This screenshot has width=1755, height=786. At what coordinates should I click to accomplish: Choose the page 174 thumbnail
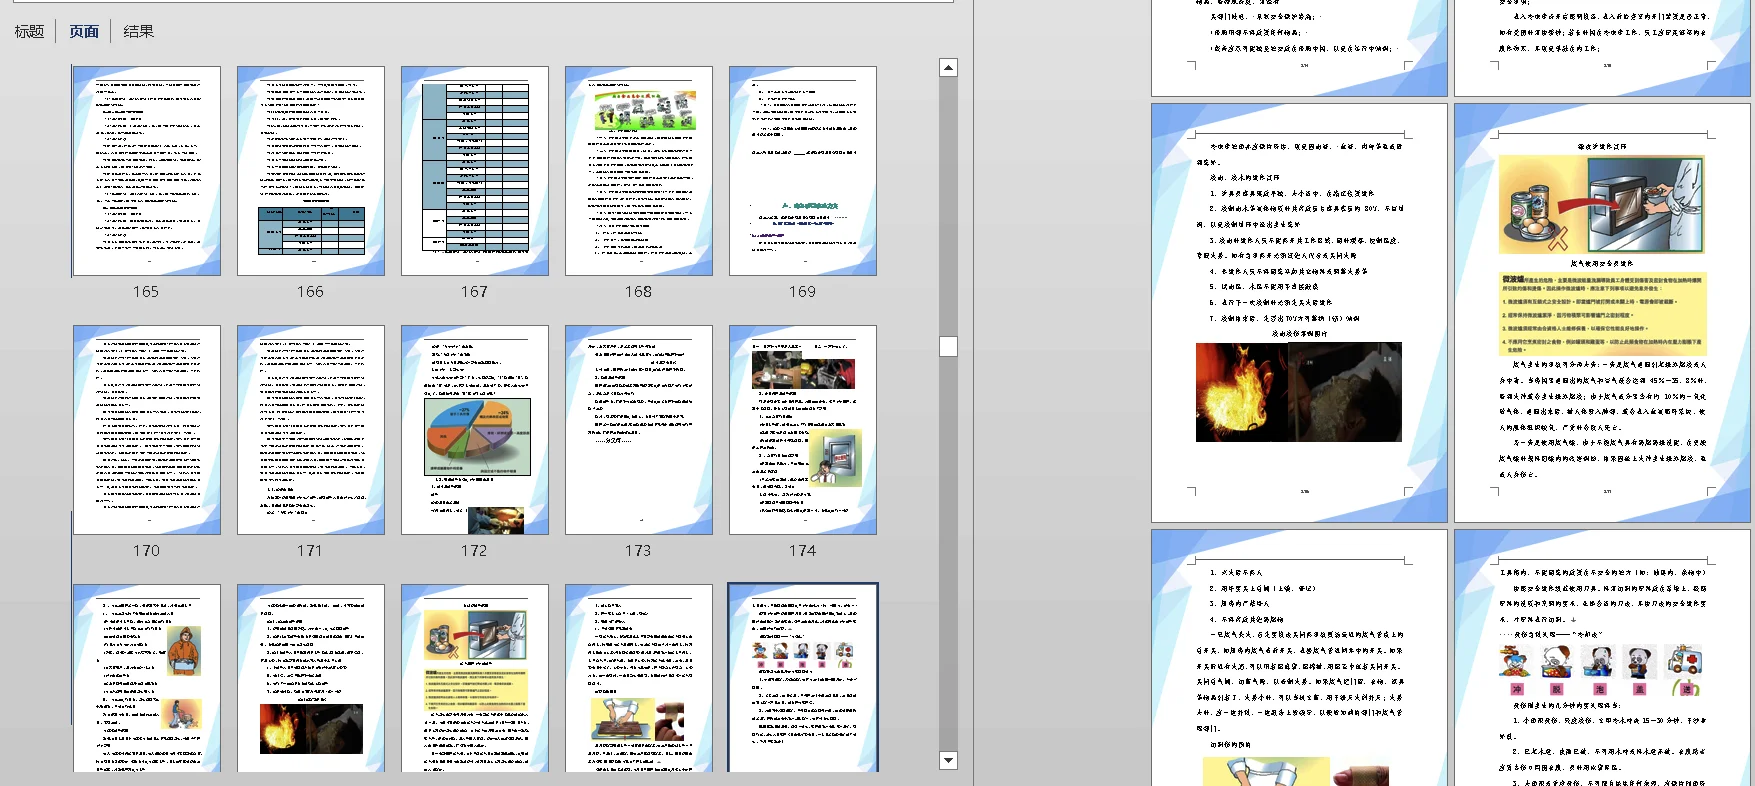[803, 430]
